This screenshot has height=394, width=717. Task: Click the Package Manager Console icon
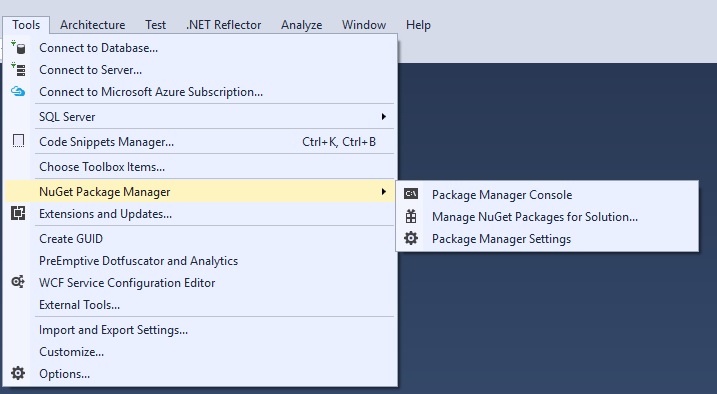tap(411, 194)
